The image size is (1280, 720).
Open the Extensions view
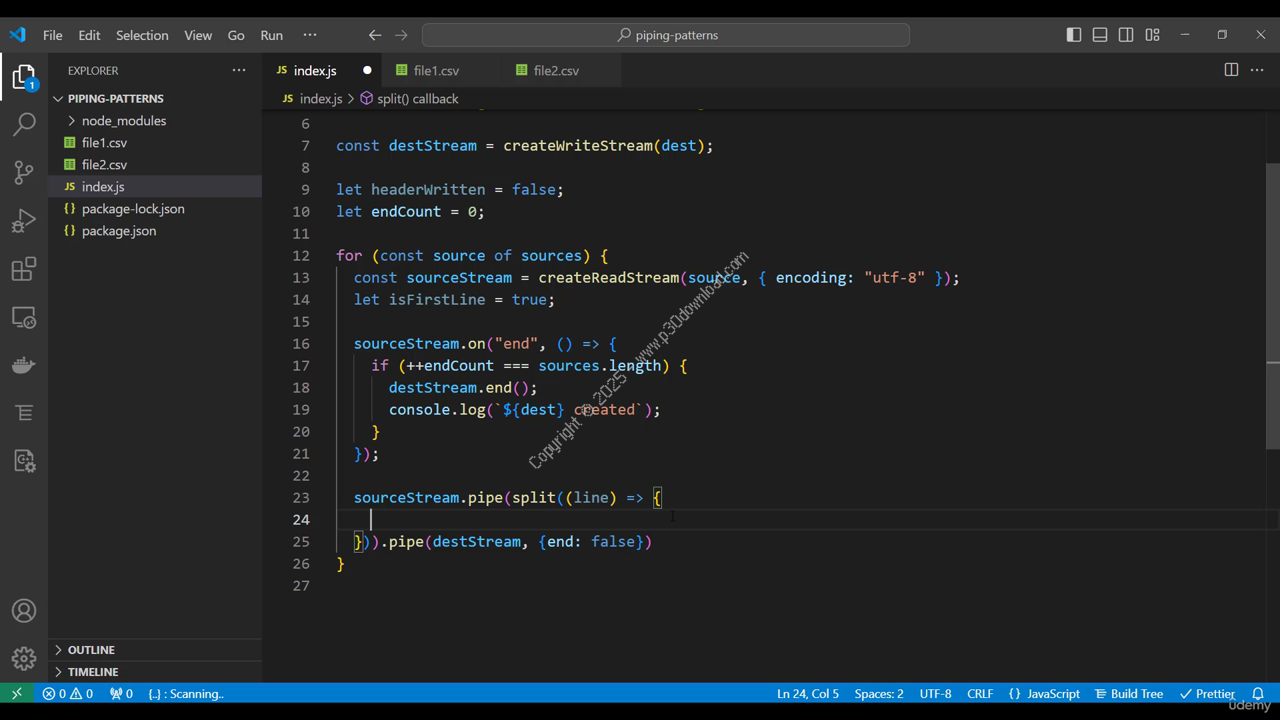coord(24,268)
